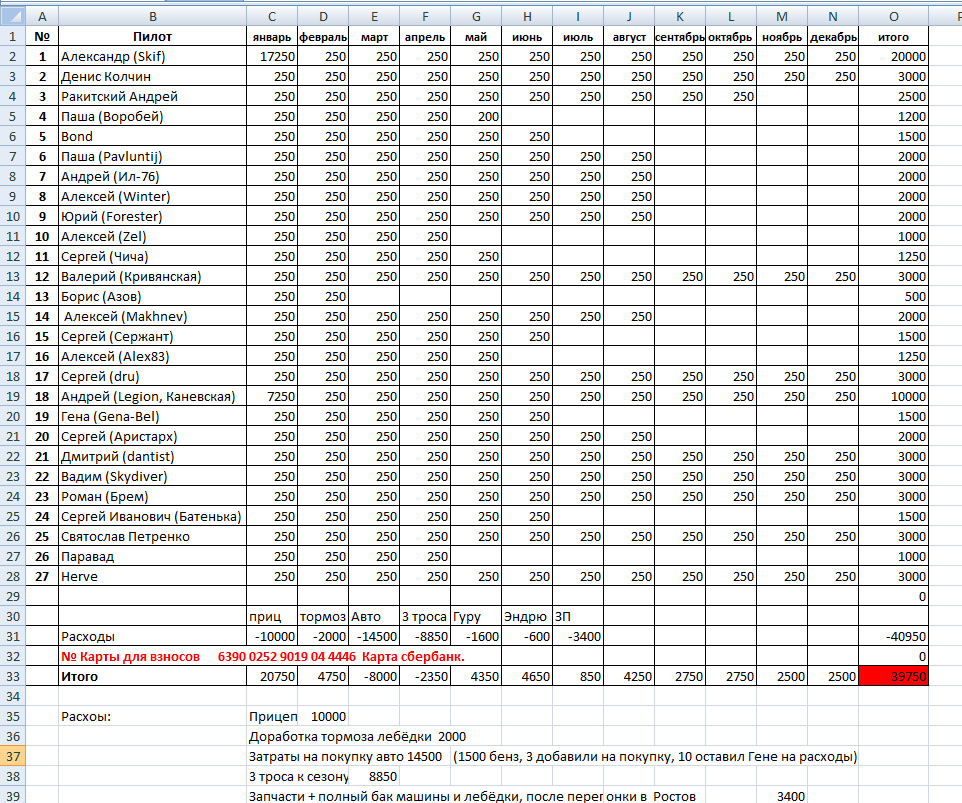Viewport: 962px width, 803px height.
Task: Click the 'итого' header cell
Action: tap(893, 36)
